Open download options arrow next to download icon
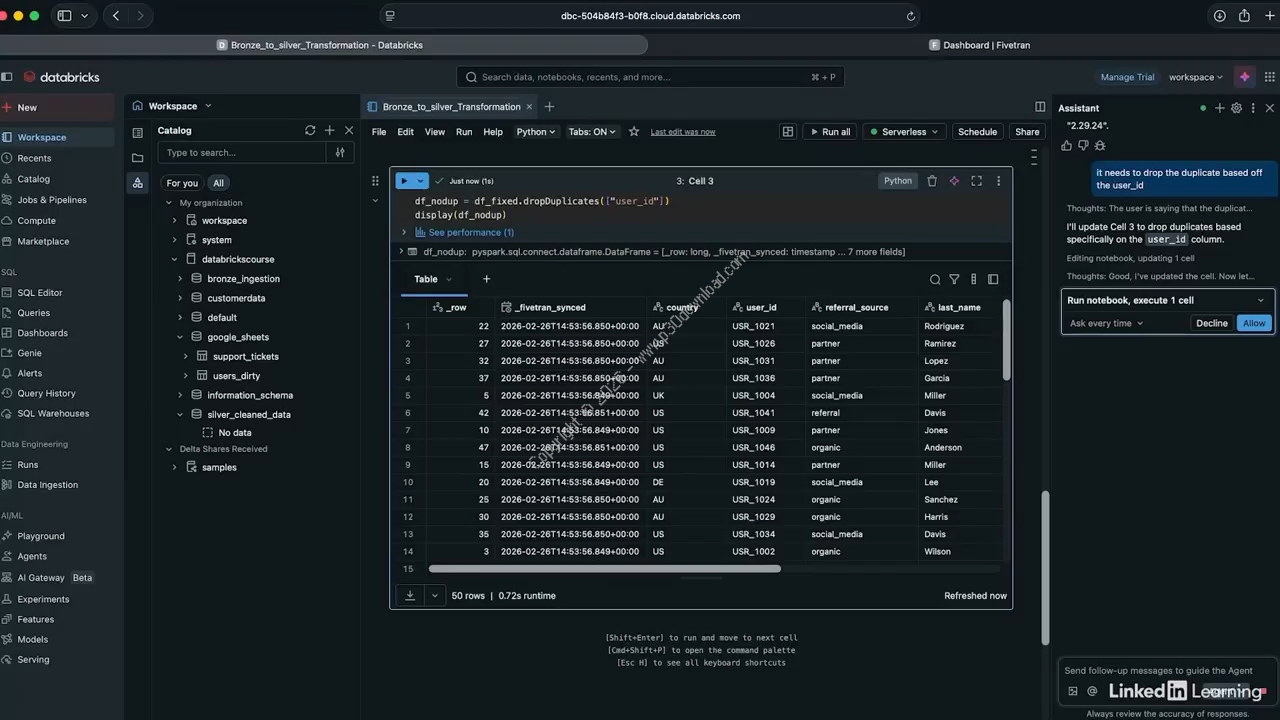This screenshot has width=1280, height=720. (434, 595)
